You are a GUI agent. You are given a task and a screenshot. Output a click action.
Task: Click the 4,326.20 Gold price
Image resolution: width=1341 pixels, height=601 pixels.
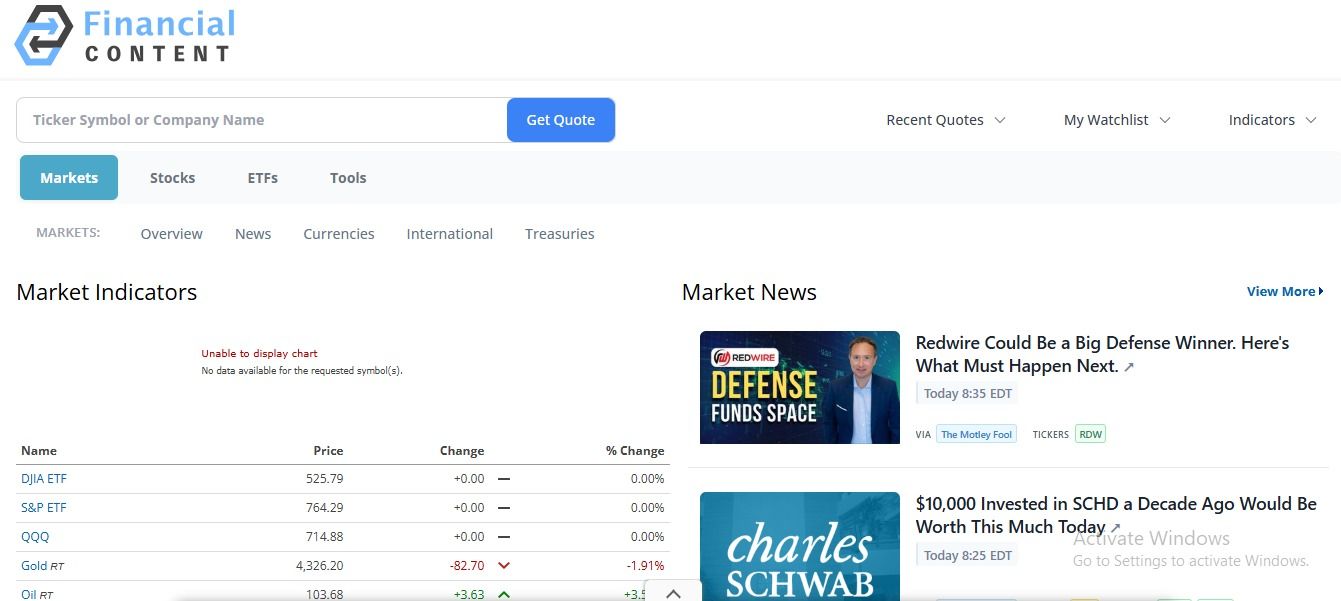(320, 566)
